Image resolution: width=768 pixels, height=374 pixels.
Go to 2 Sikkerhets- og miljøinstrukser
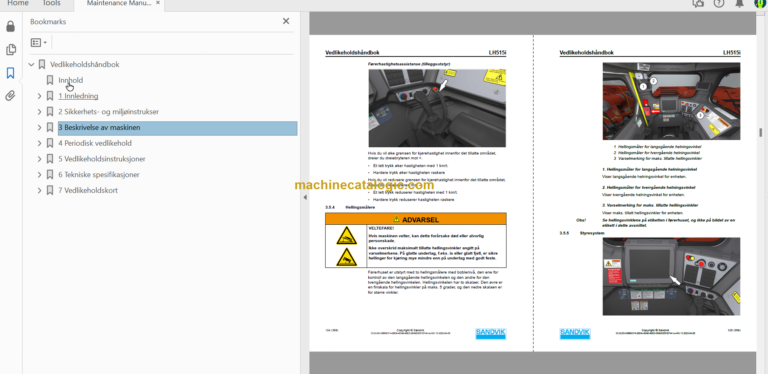(x=109, y=112)
